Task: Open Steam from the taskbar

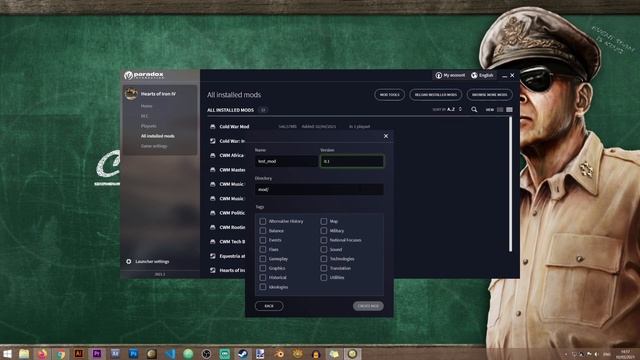Action: coord(242,354)
